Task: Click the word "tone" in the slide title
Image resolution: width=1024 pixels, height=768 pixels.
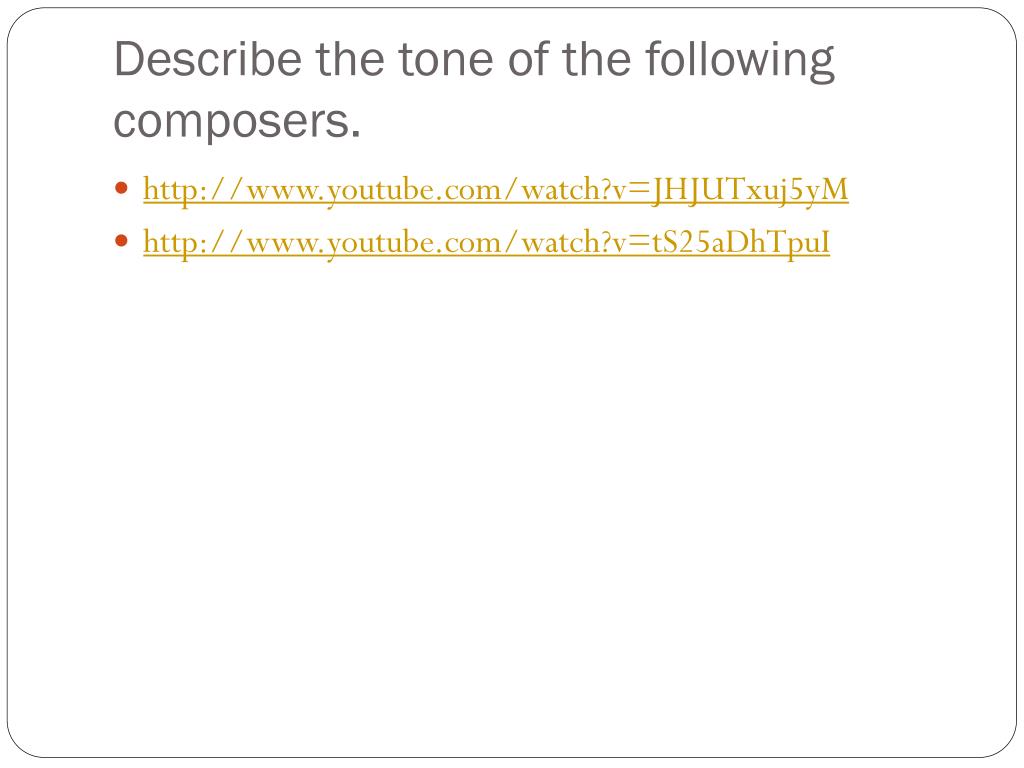Action: point(444,59)
